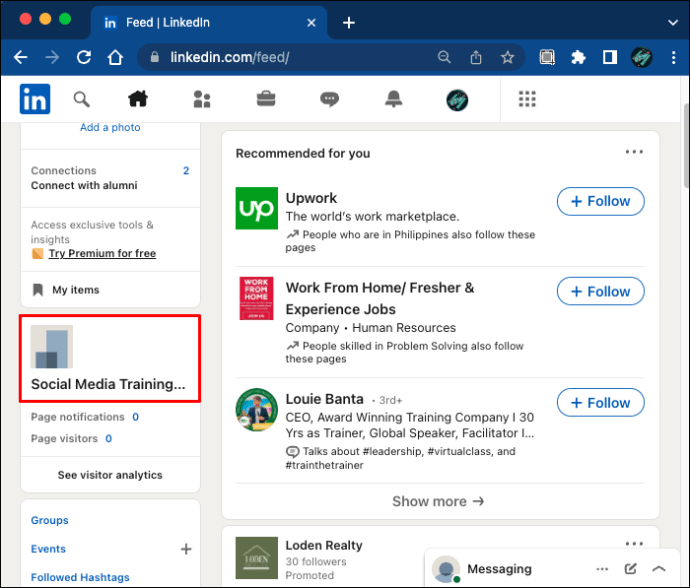Image resolution: width=690 pixels, height=588 pixels.
Task: Expand the Messaging panel chevron
Action: [659, 569]
